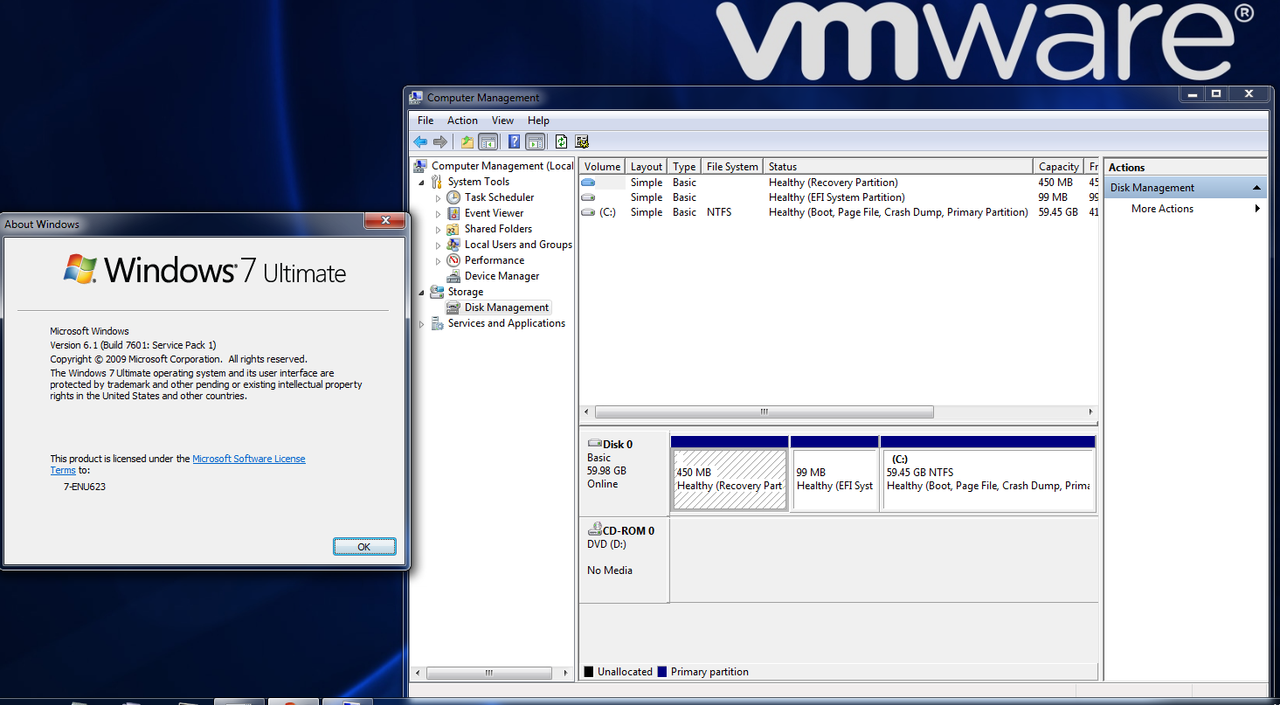
Task: Click the "59.45 GB" capacity cell
Action: pos(1058,212)
